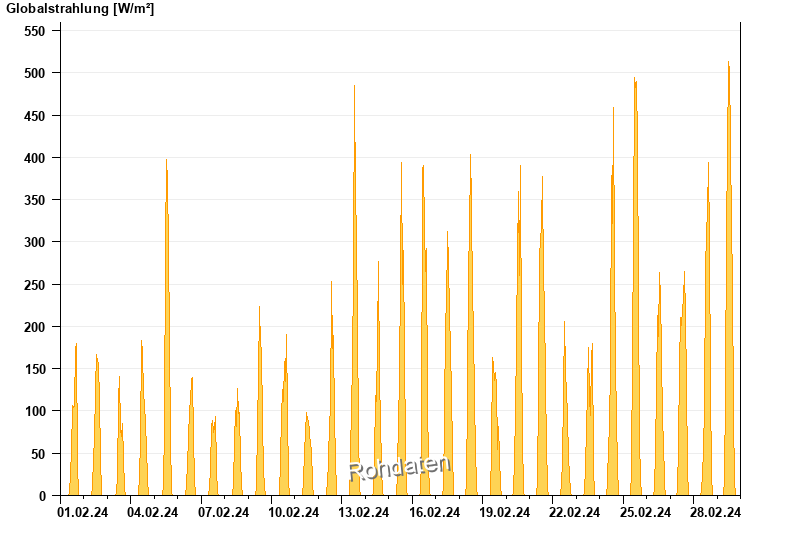Click the 22.02.24 x-axis label
This screenshot has width=800, height=550.
click(x=575, y=513)
